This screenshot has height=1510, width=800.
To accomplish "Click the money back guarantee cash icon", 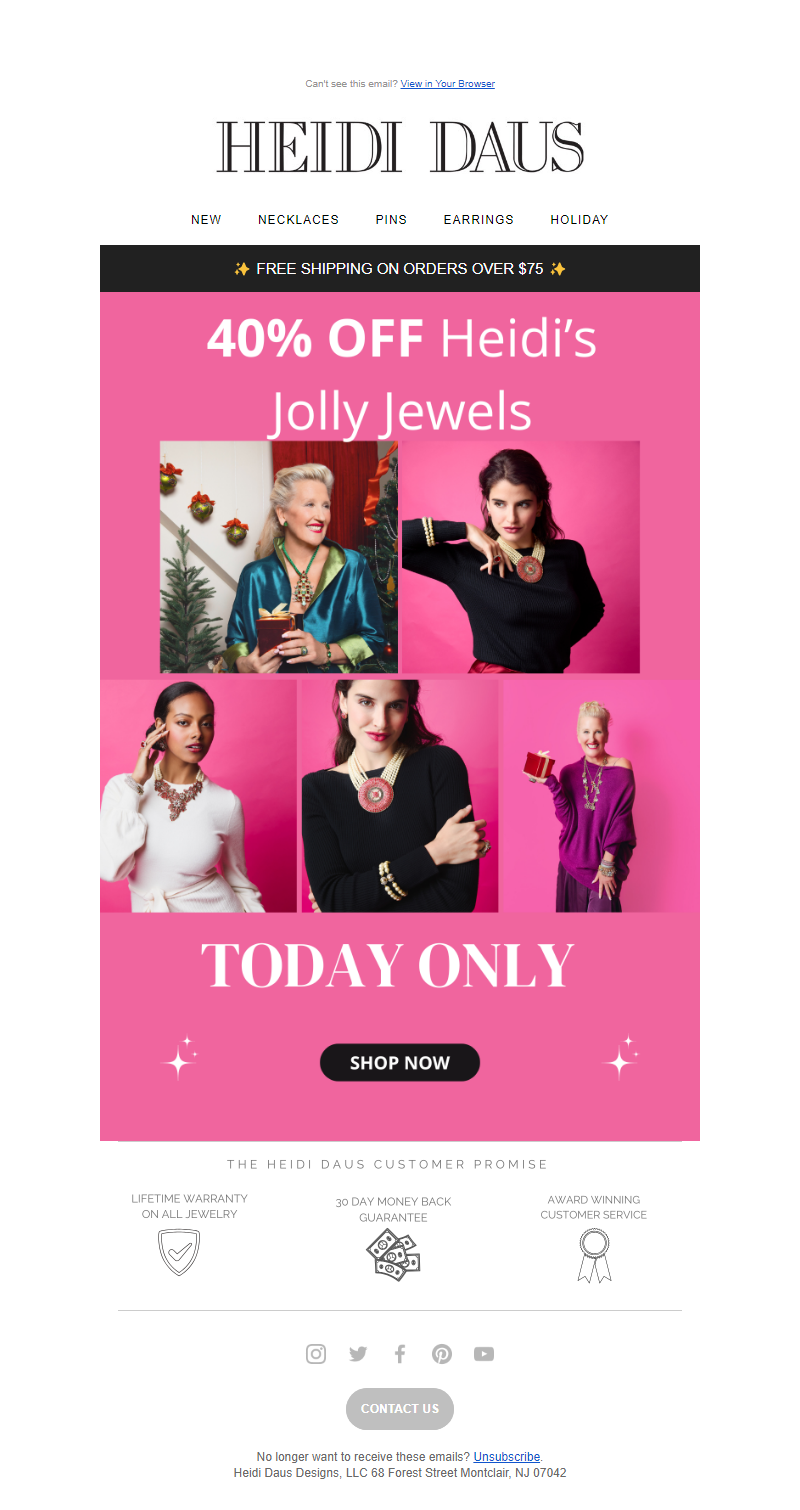I will click(x=393, y=1253).
